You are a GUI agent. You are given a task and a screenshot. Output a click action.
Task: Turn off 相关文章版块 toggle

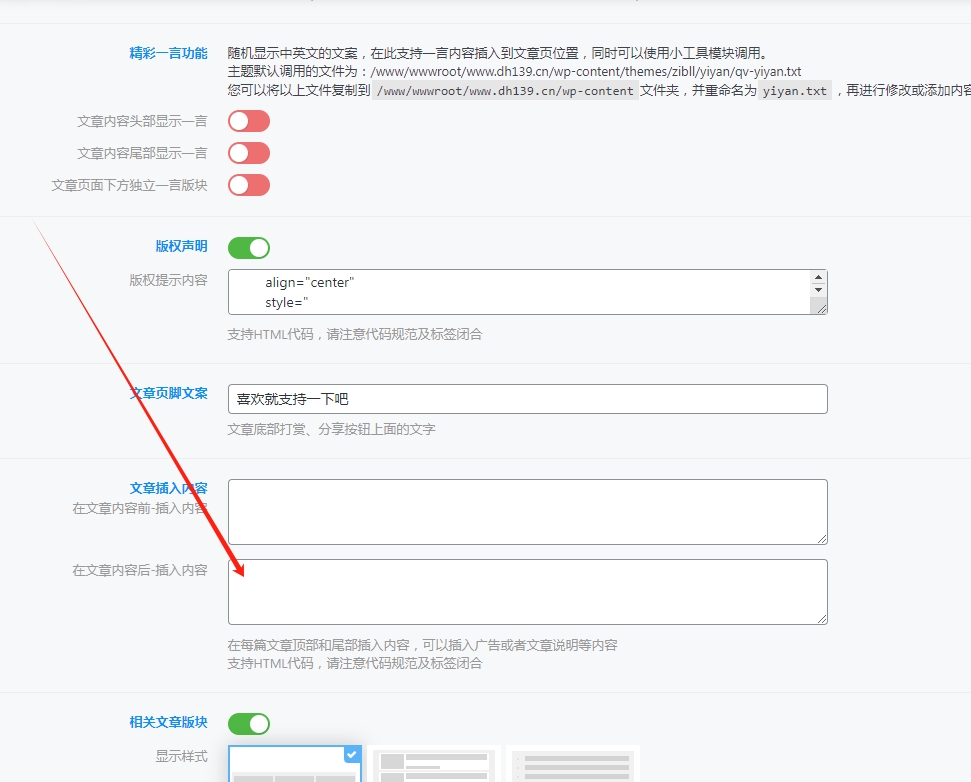click(x=249, y=723)
